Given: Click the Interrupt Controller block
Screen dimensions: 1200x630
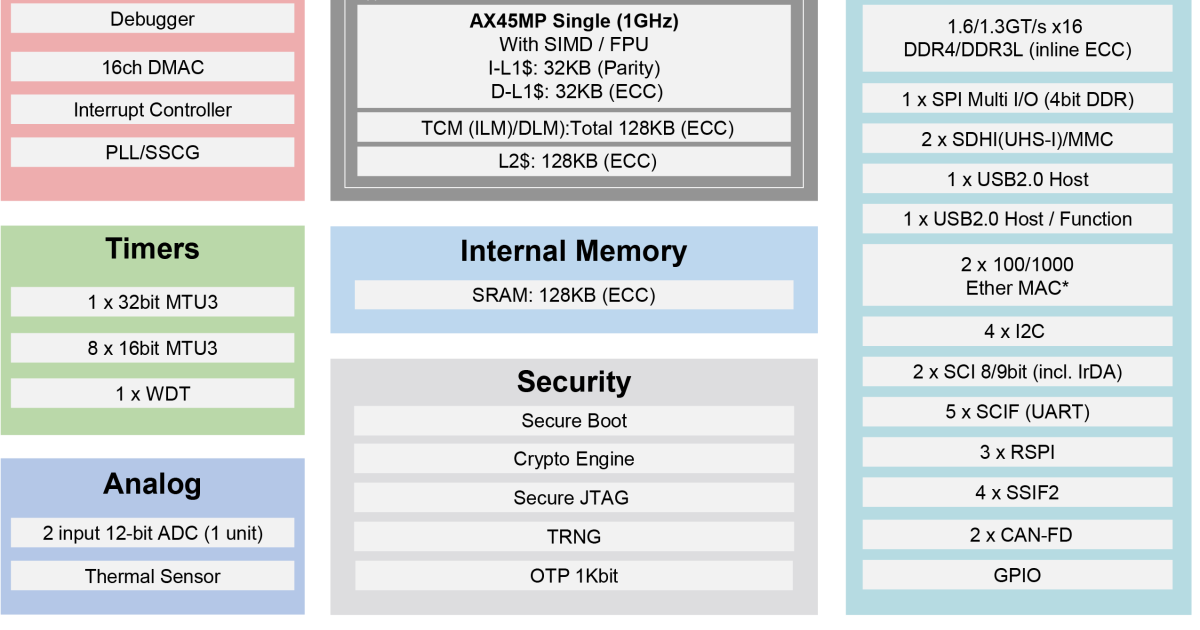Looking at the screenshot, I should (x=152, y=110).
